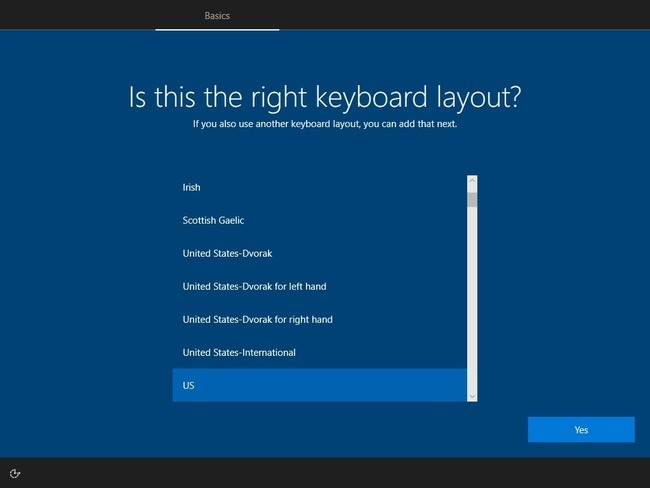The image size is (650, 488).
Task: Click the white underline beneath Basics
Action: click(x=217, y=29)
